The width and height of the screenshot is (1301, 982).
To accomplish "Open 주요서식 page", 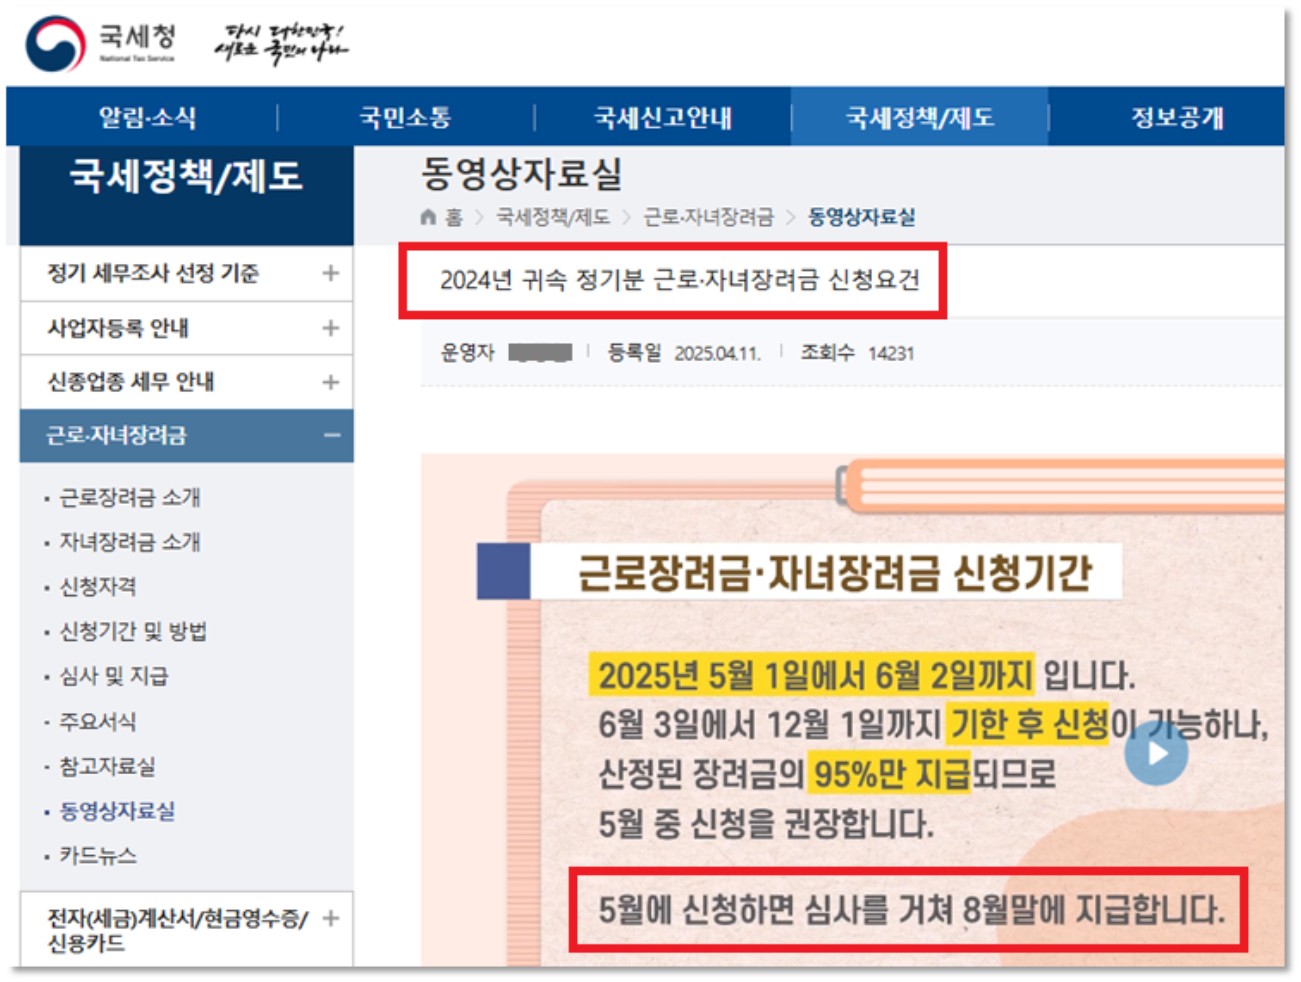I will coord(98,721).
